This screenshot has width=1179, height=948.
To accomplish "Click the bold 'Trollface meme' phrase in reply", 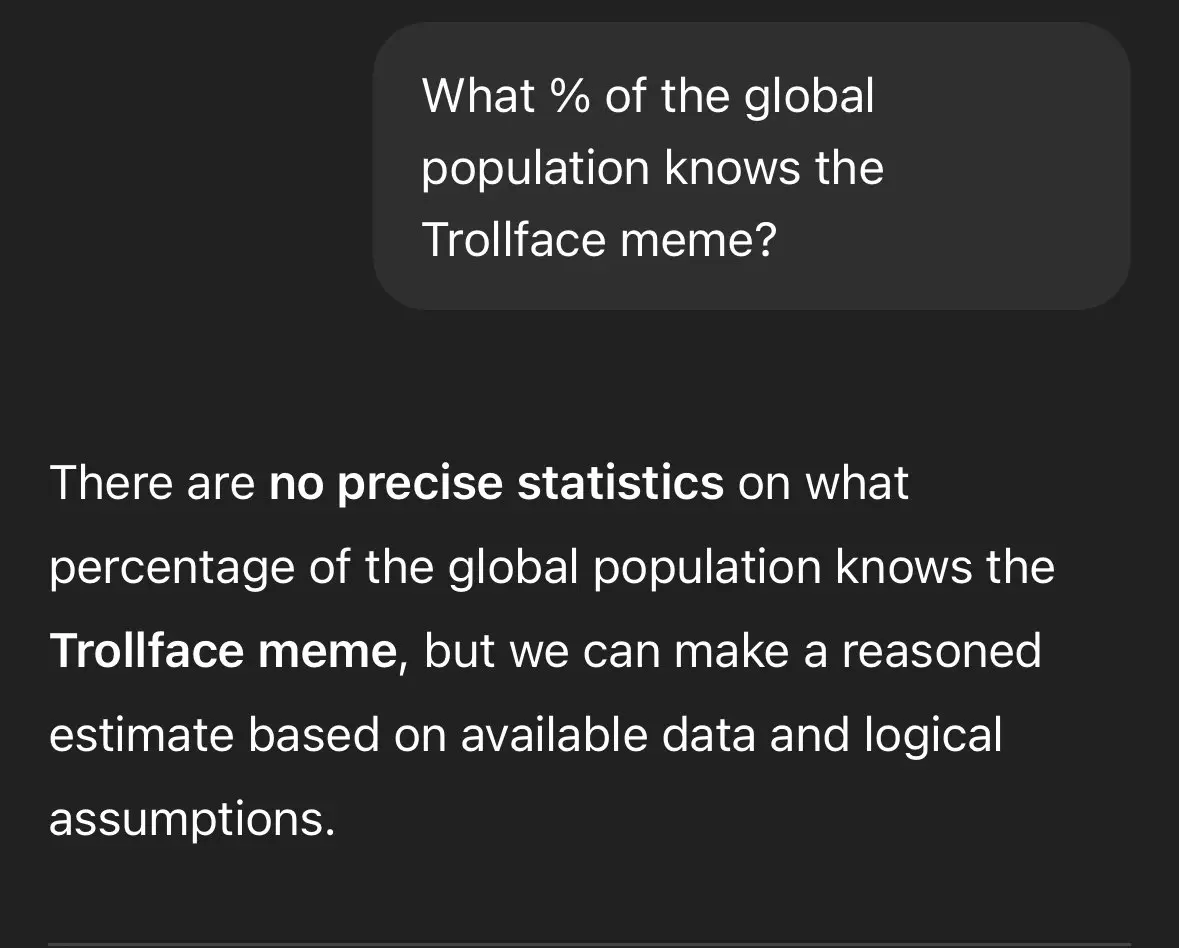I will tap(223, 651).
